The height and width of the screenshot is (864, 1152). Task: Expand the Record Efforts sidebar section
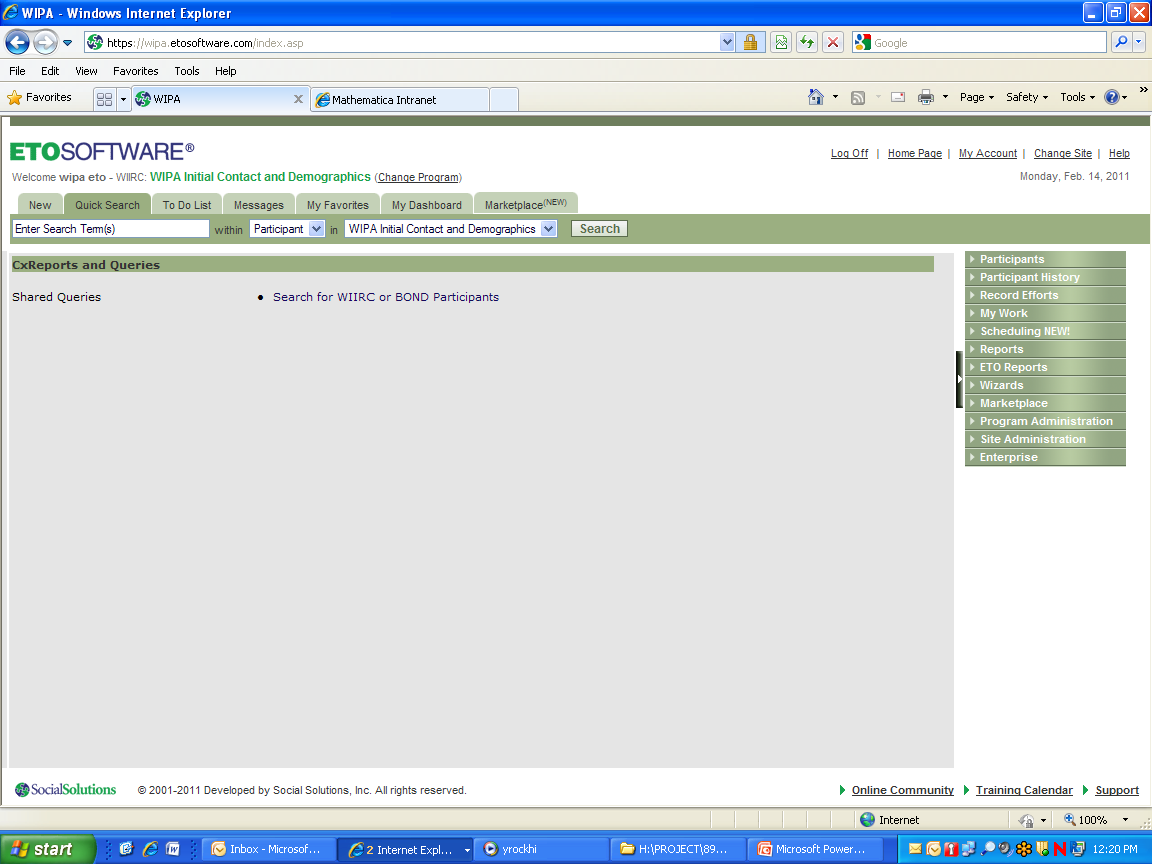[x=1045, y=295]
